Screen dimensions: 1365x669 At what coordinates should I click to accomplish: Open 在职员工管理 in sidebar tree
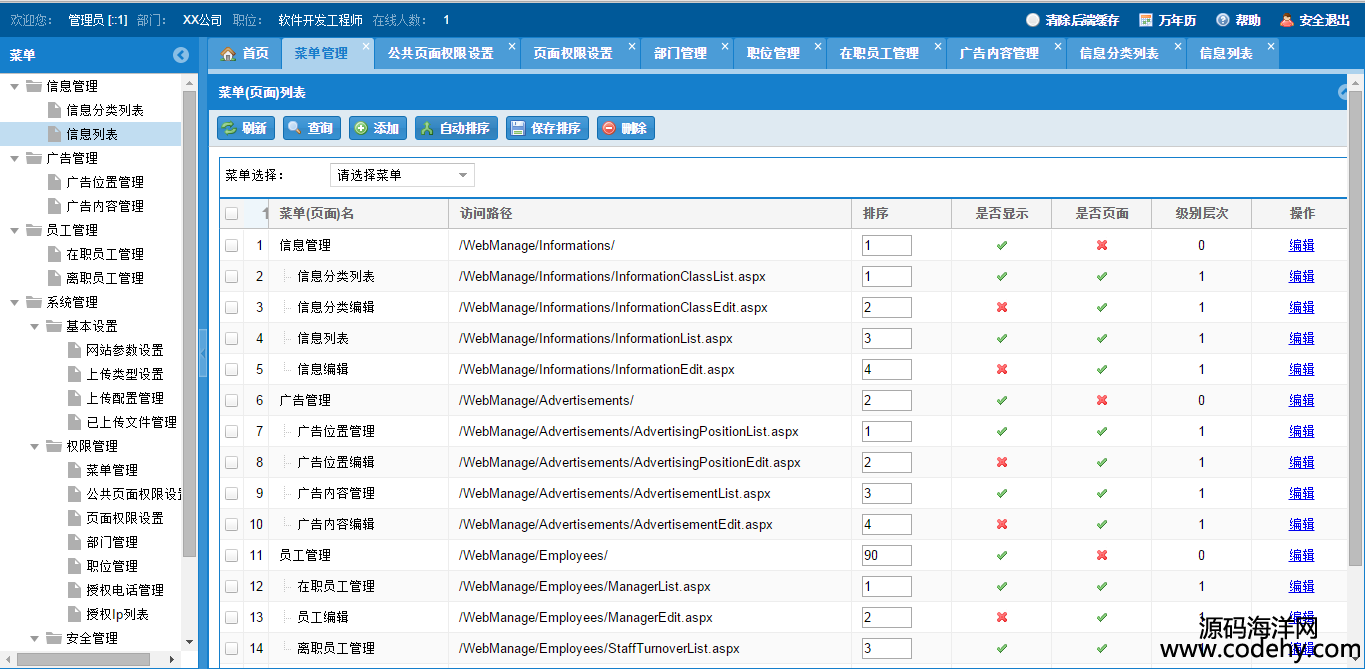click(x=105, y=254)
